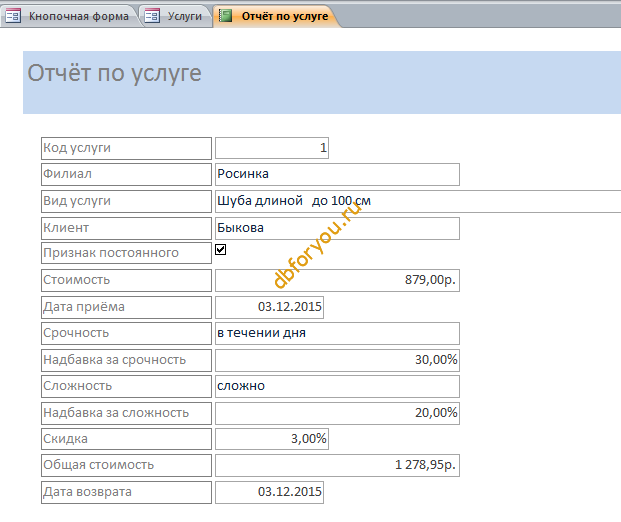Click the Стоимость label
Viewport: 621px width, 522px height.
126,280
